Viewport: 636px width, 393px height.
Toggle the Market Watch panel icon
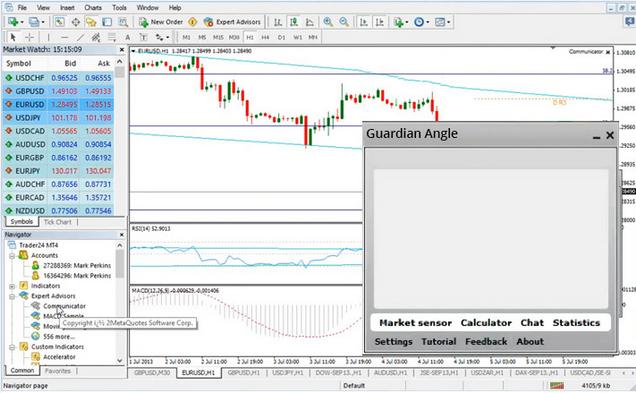pos(60,22)
